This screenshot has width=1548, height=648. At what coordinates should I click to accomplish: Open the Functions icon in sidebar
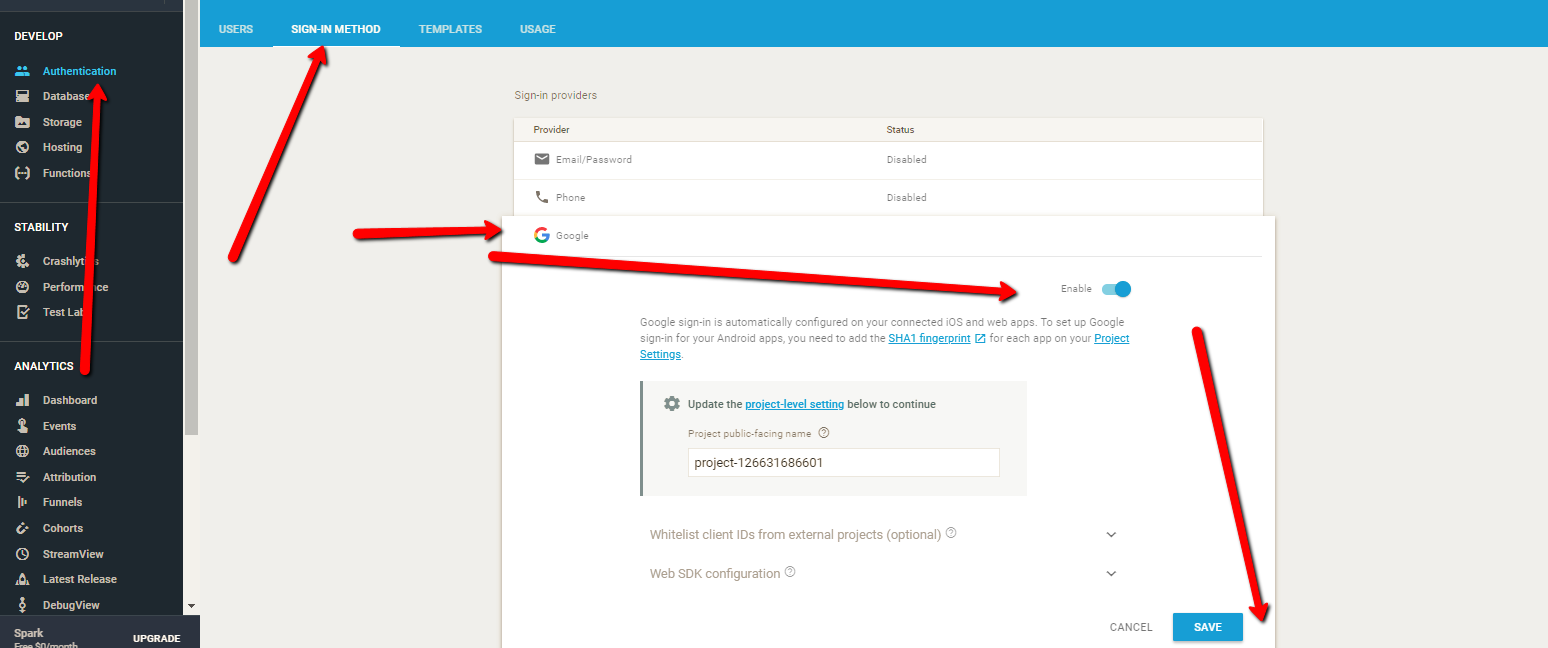[x=22, y=173]
